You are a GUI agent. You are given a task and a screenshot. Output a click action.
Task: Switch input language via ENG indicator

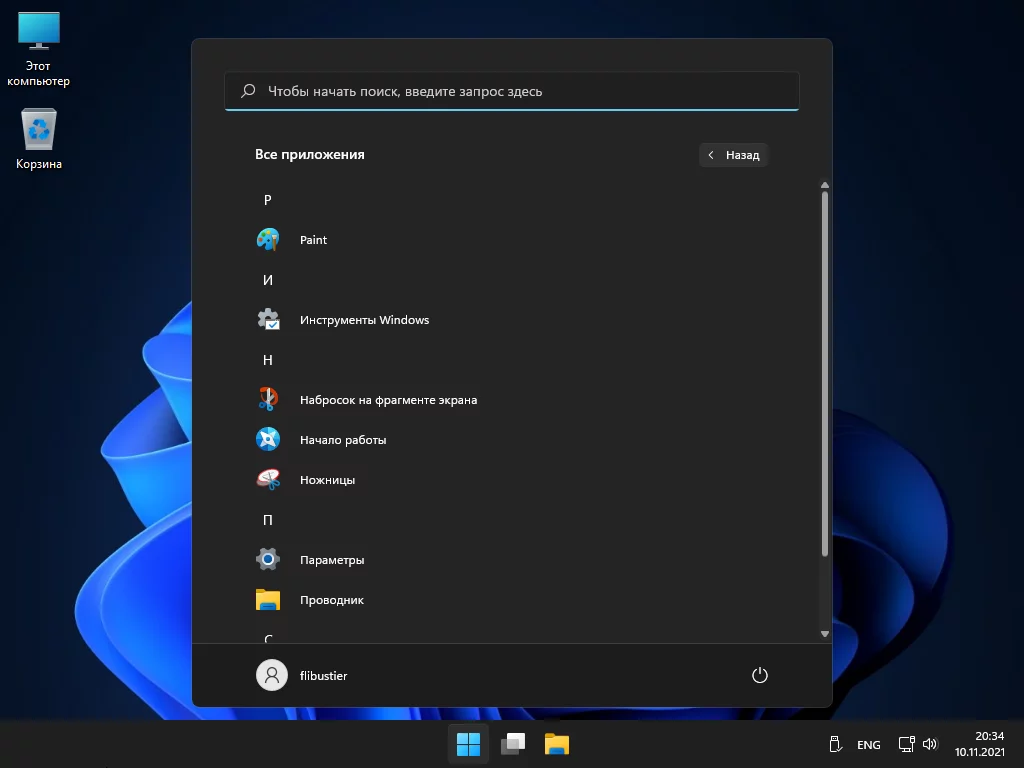pos(868,745)
